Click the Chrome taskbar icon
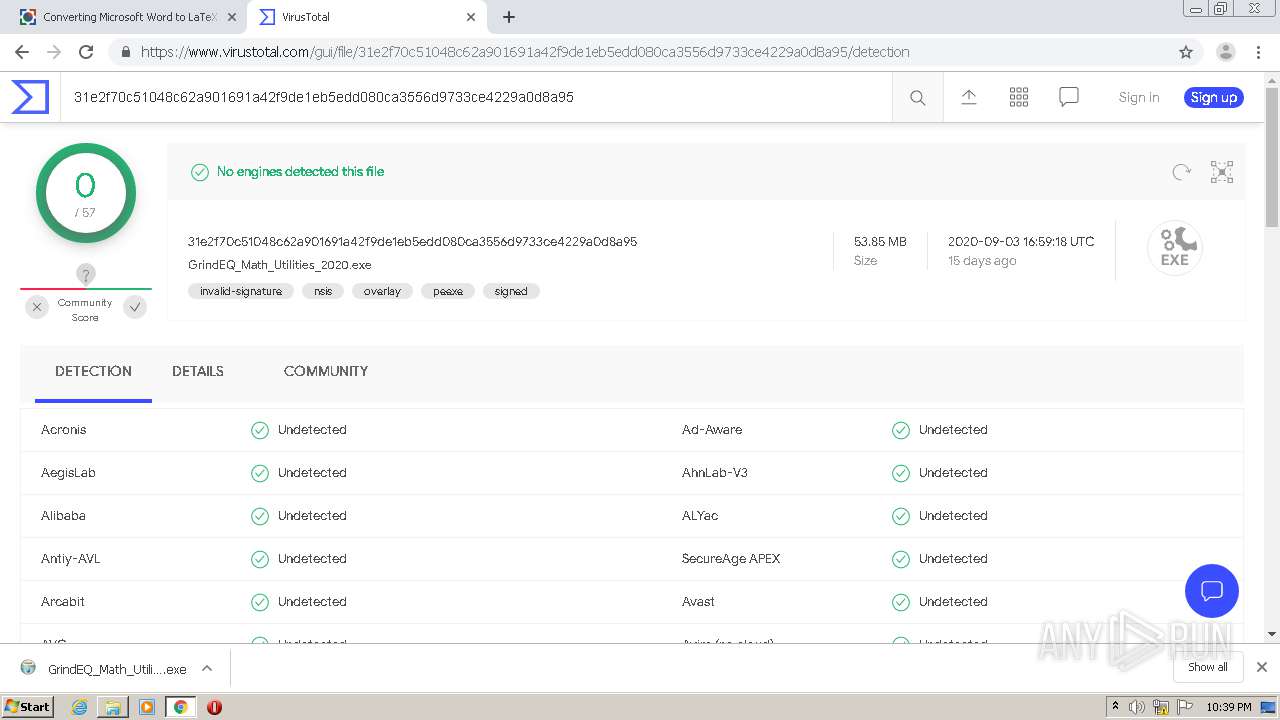This screenshot has width=1280, height=720. 180,707
